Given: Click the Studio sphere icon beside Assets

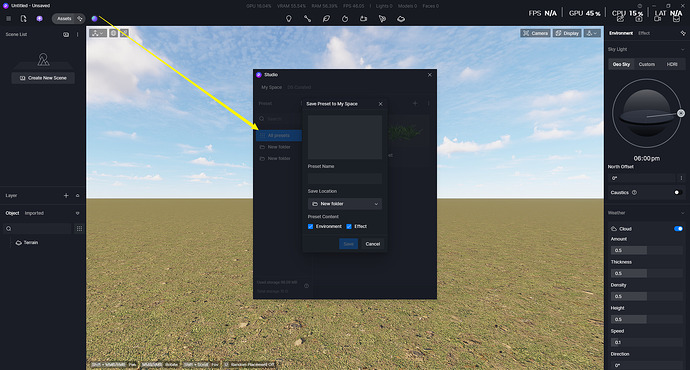Looking at the screenshot, I should tap(94, 19).
